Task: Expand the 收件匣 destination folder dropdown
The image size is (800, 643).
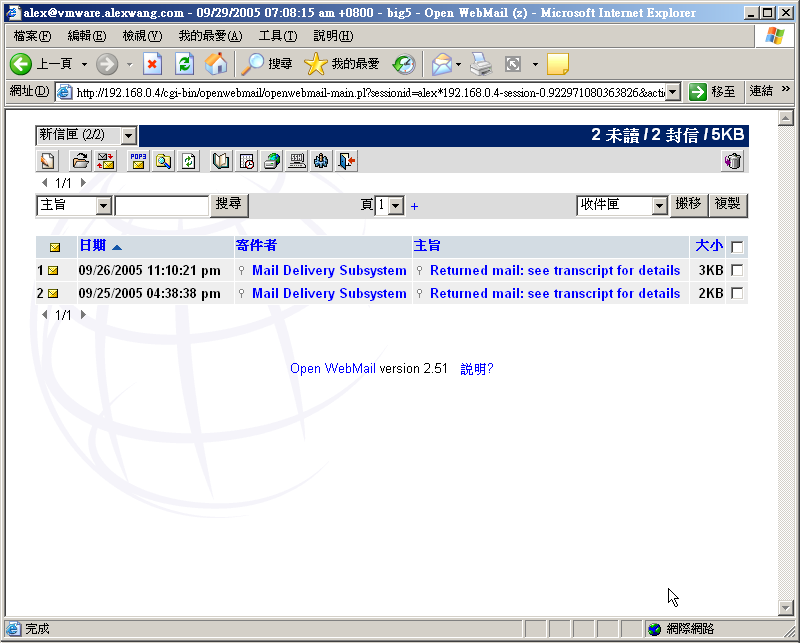Action: pos(659,205)
